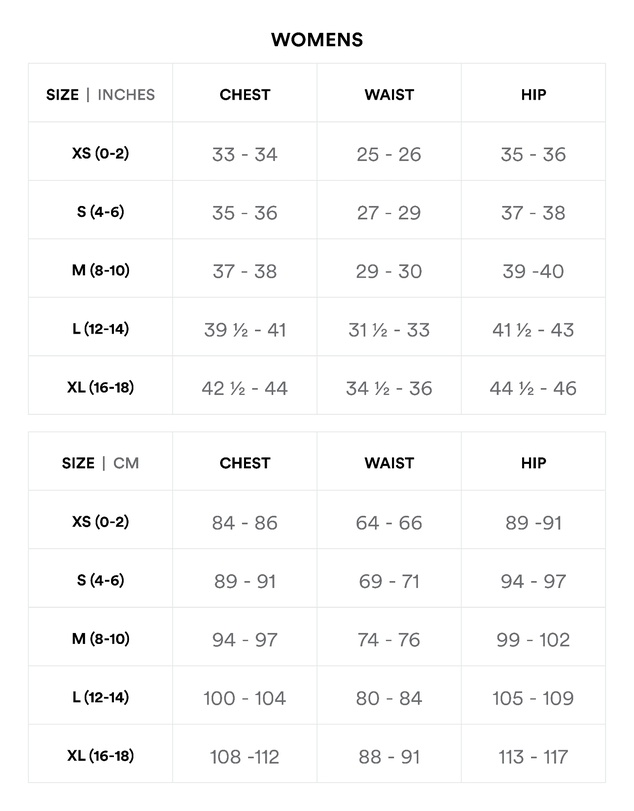Select the SIZE | CM header cell
Screen dimensions: 634x811
[100, 463]
